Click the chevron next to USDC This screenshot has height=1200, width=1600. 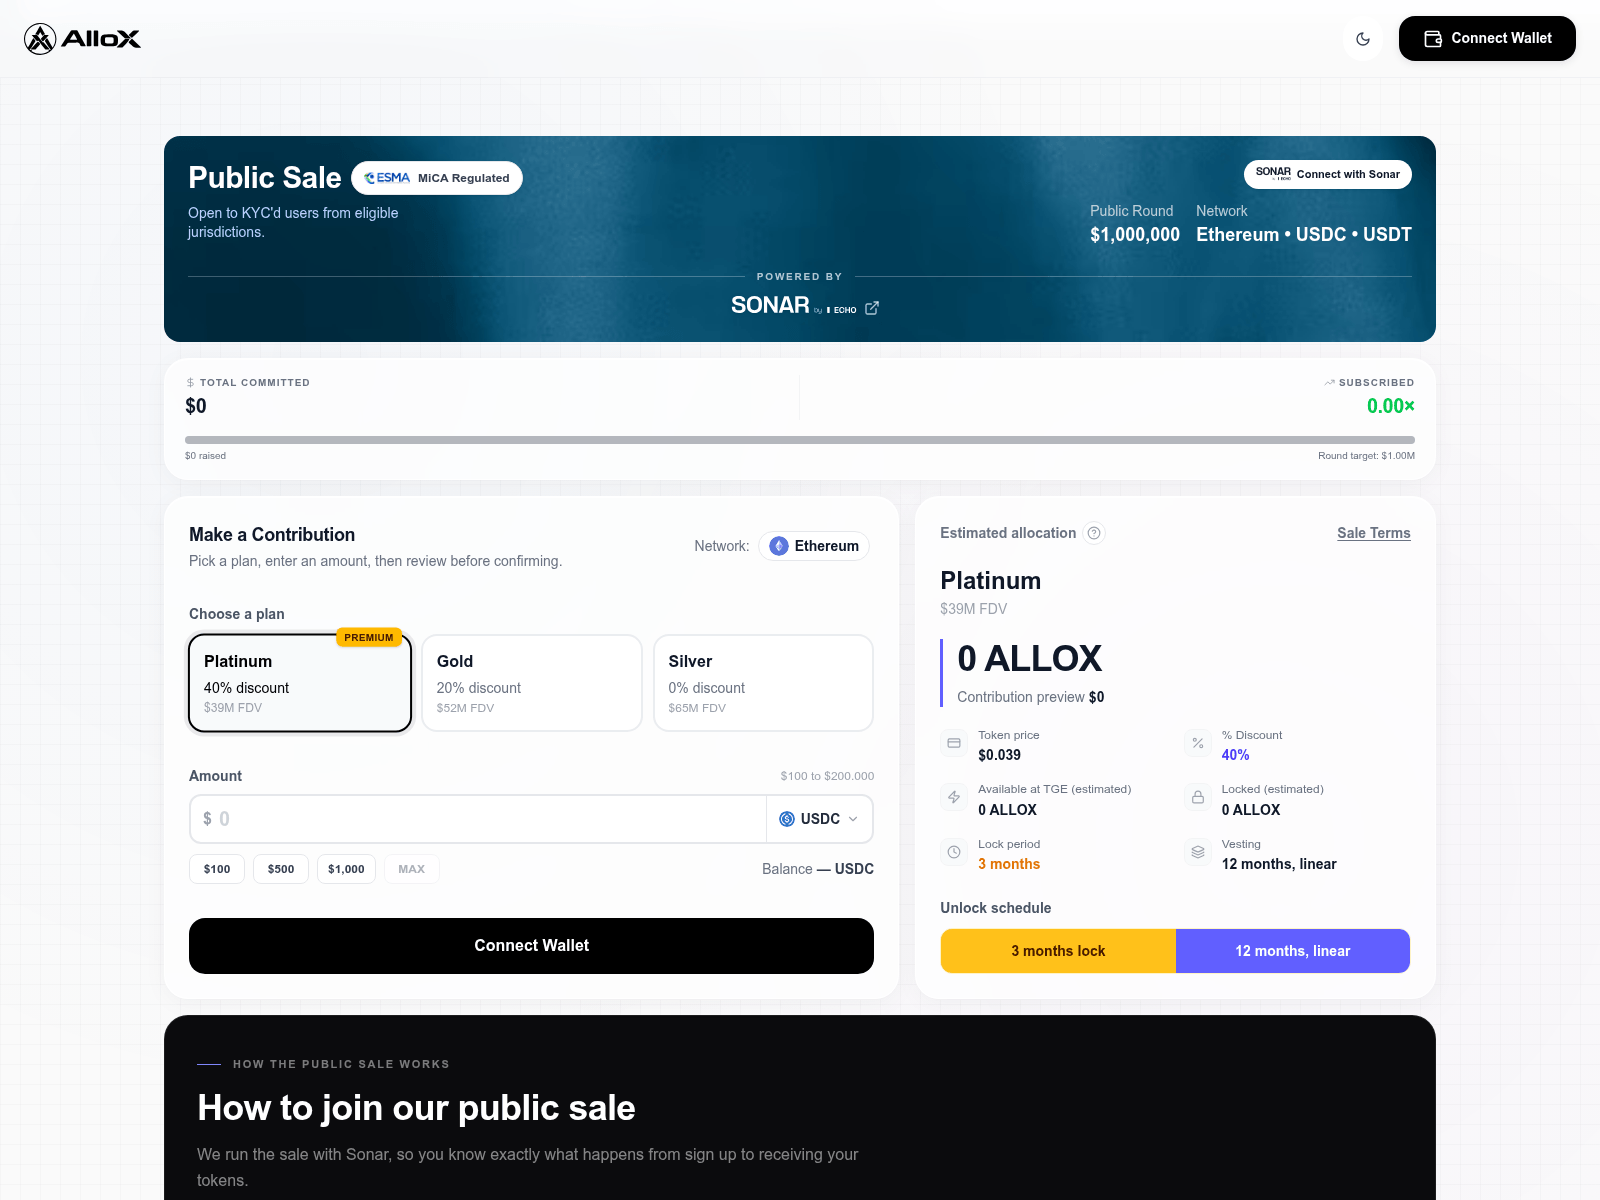click(x=853, y=819)
